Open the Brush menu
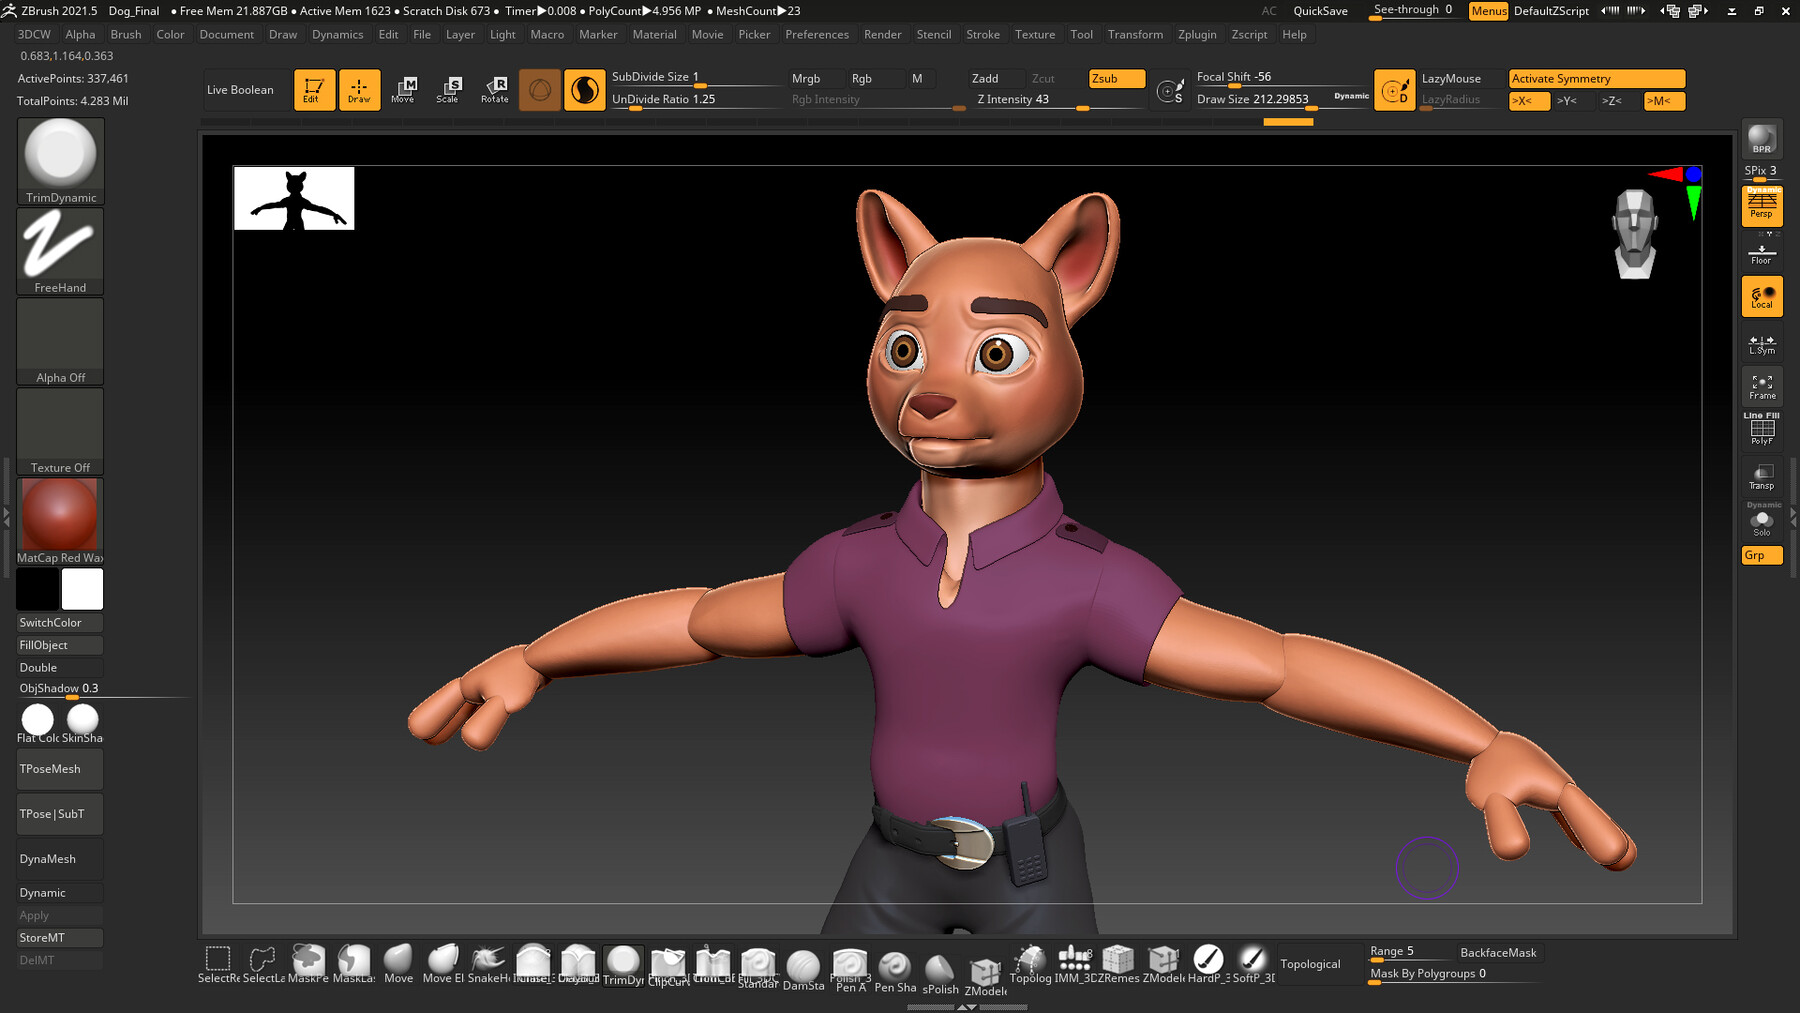 [x=126, y=34]
